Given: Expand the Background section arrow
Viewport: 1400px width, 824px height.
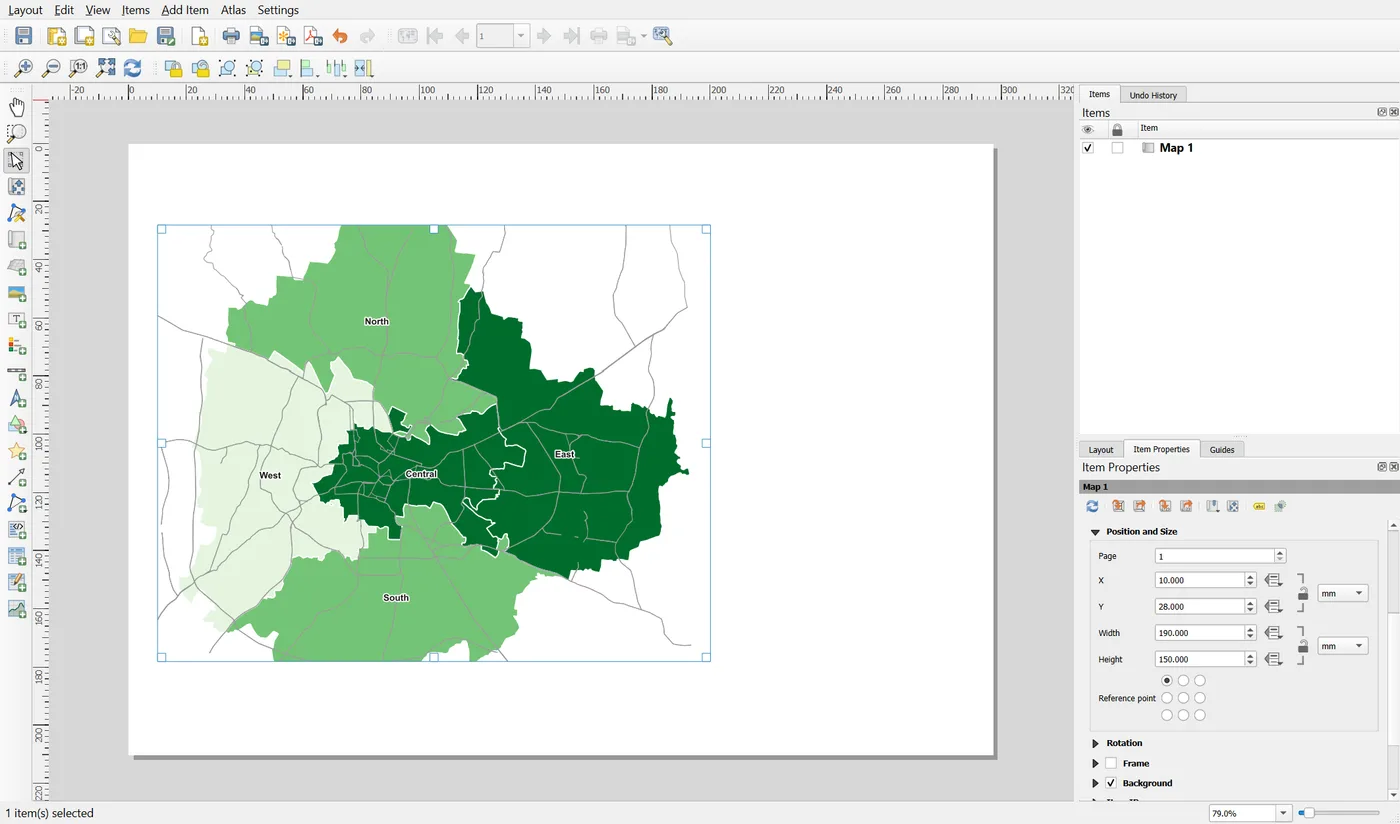Looking at the screenshot, I should click(1096, 783).
